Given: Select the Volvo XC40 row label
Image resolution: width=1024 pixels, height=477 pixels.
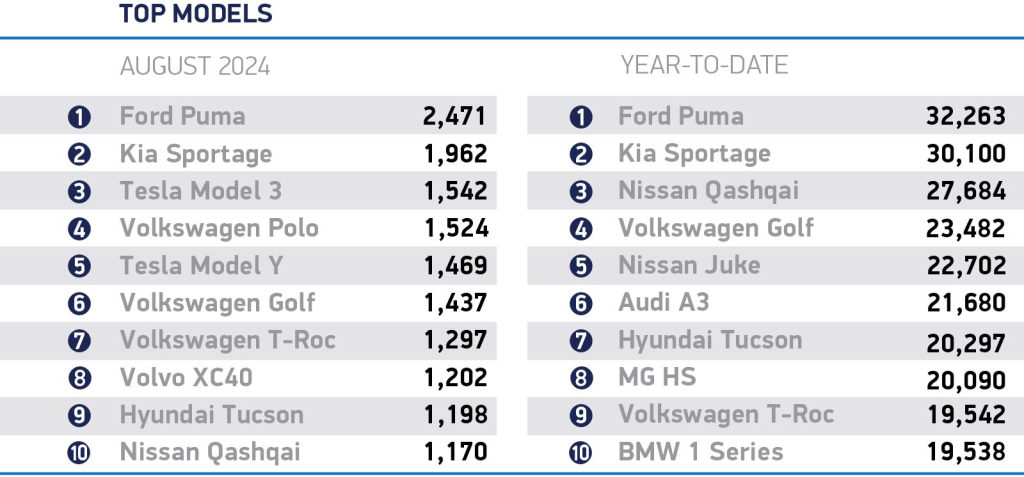Looking at the screenshot, I should (x=186, y=378).
